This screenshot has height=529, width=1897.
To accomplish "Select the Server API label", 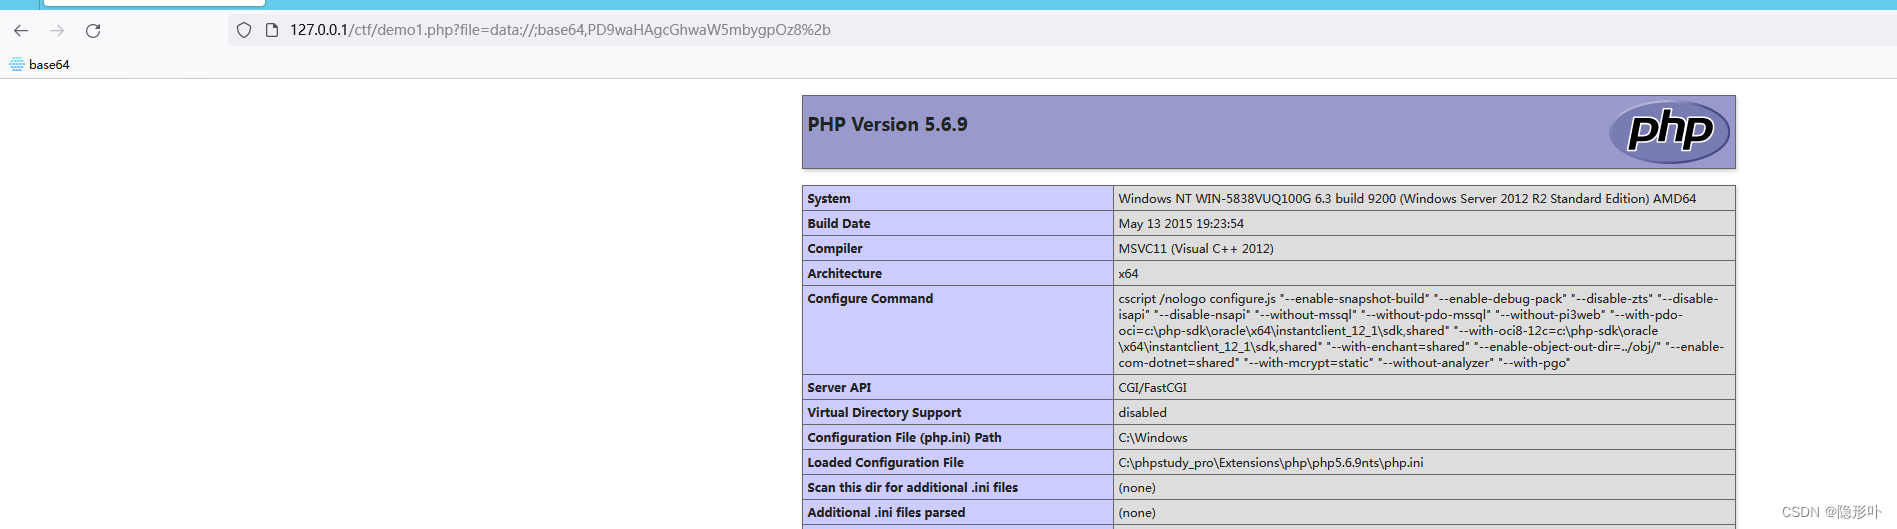I will (839, 388).
